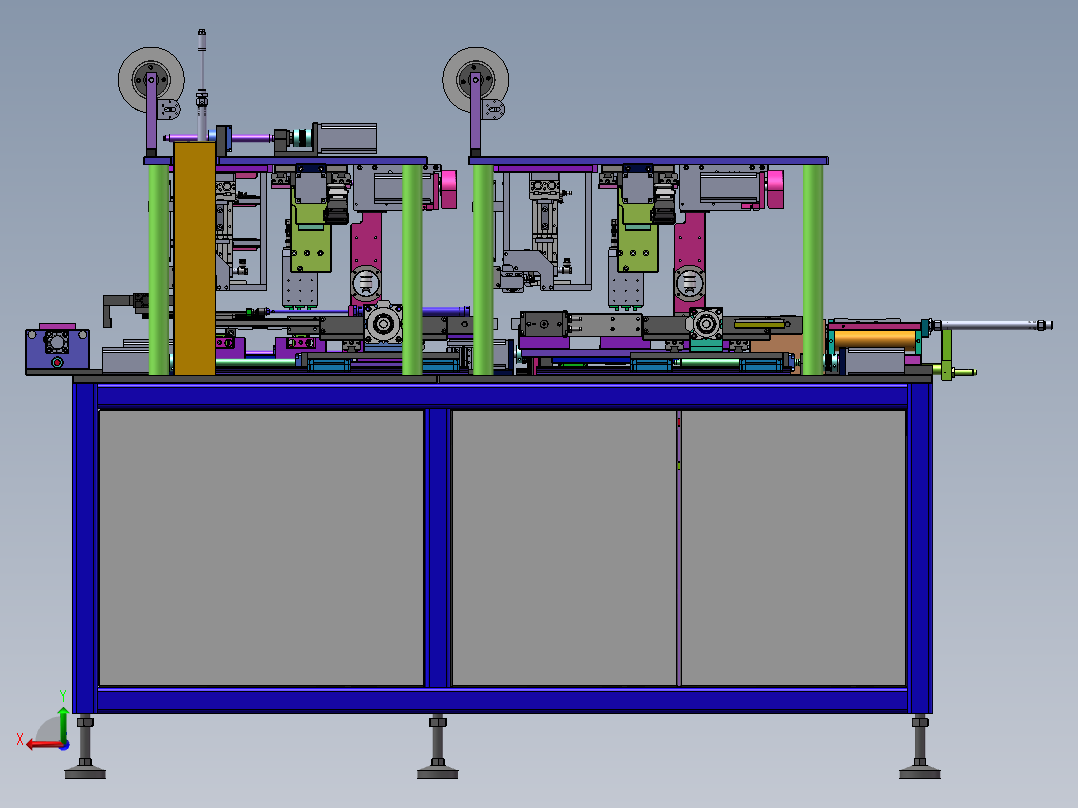
Task: Select the long cylinder rod extending right
Action: click(995, 325)
